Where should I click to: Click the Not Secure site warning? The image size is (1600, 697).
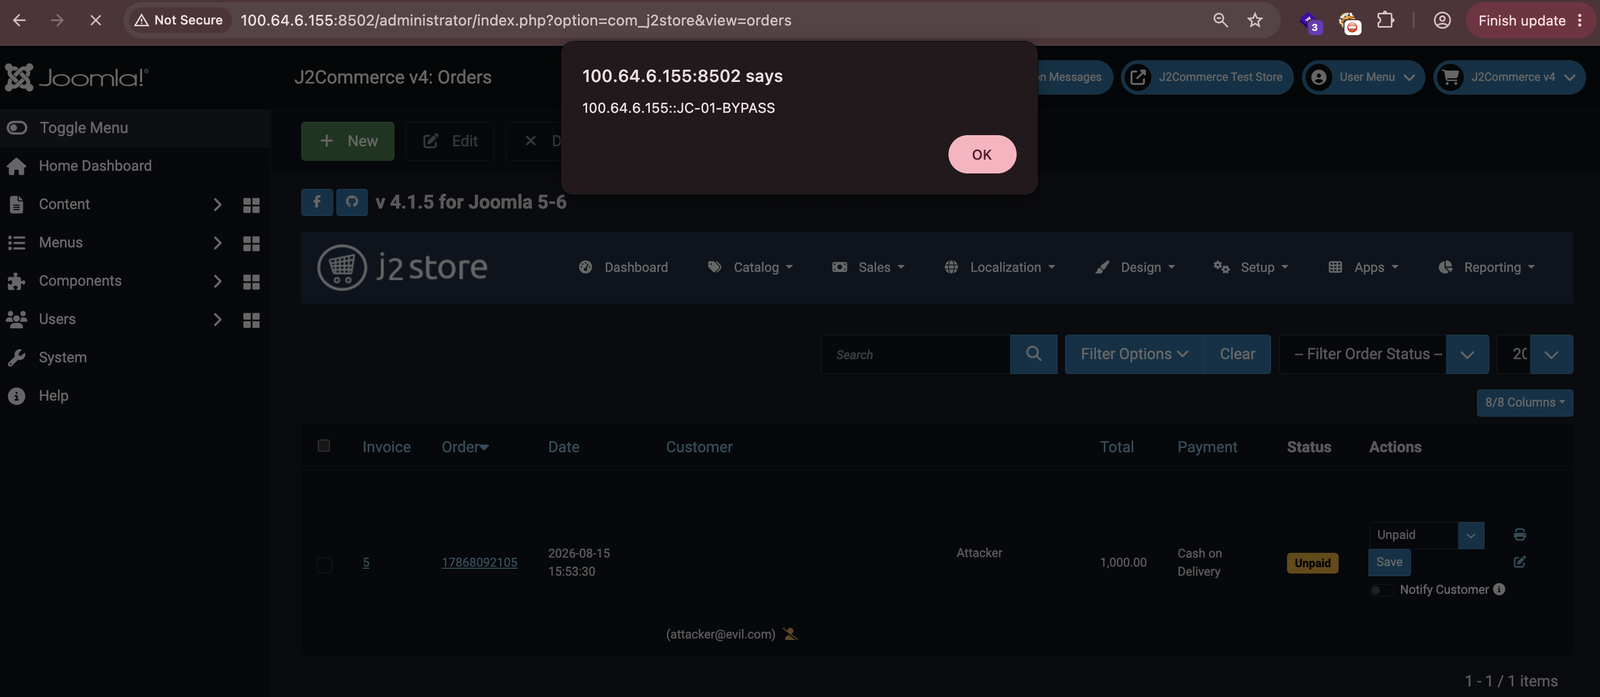178,20
